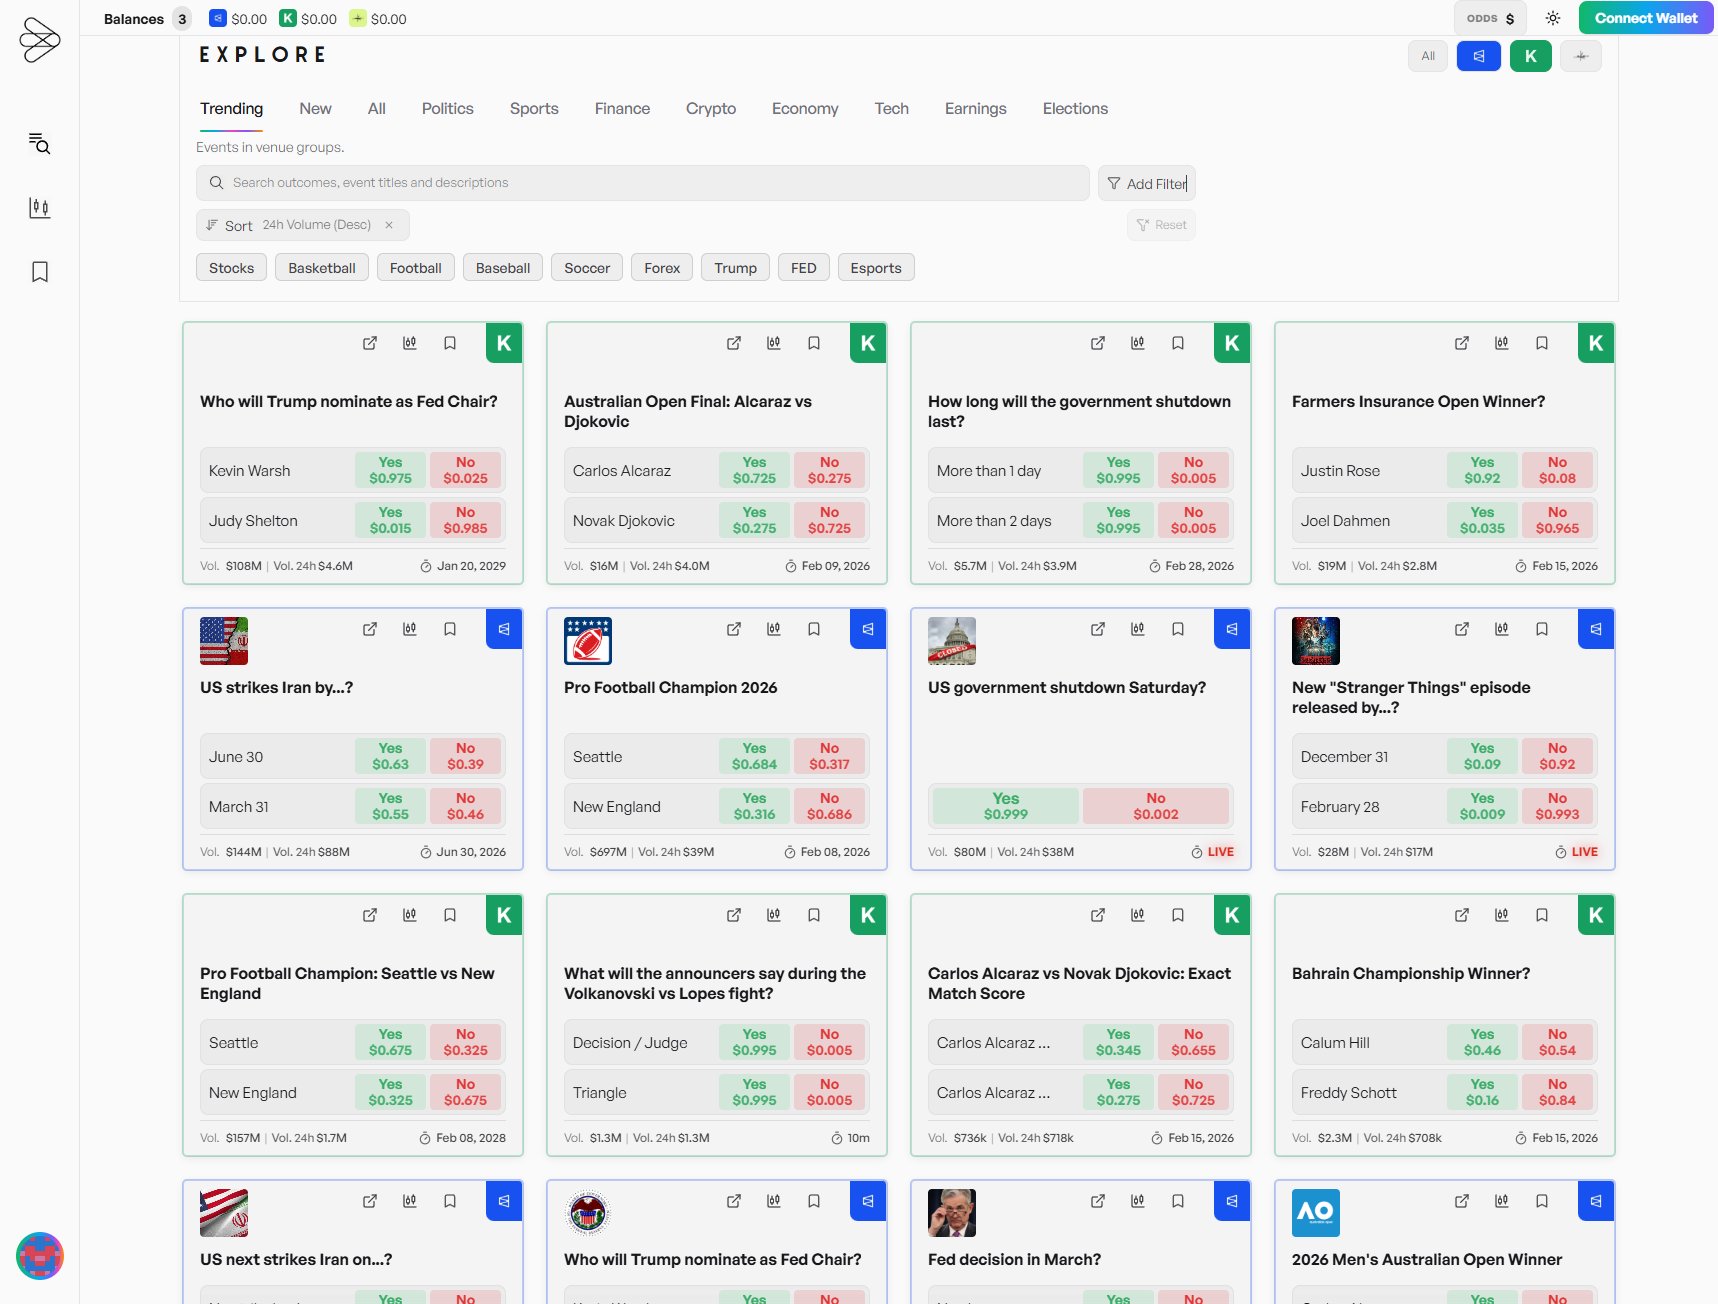Screen dimensions: 1718x1304
Task: Buy Yes on Kevin Warsh at $0.975
Action: (x=390, y=470)
